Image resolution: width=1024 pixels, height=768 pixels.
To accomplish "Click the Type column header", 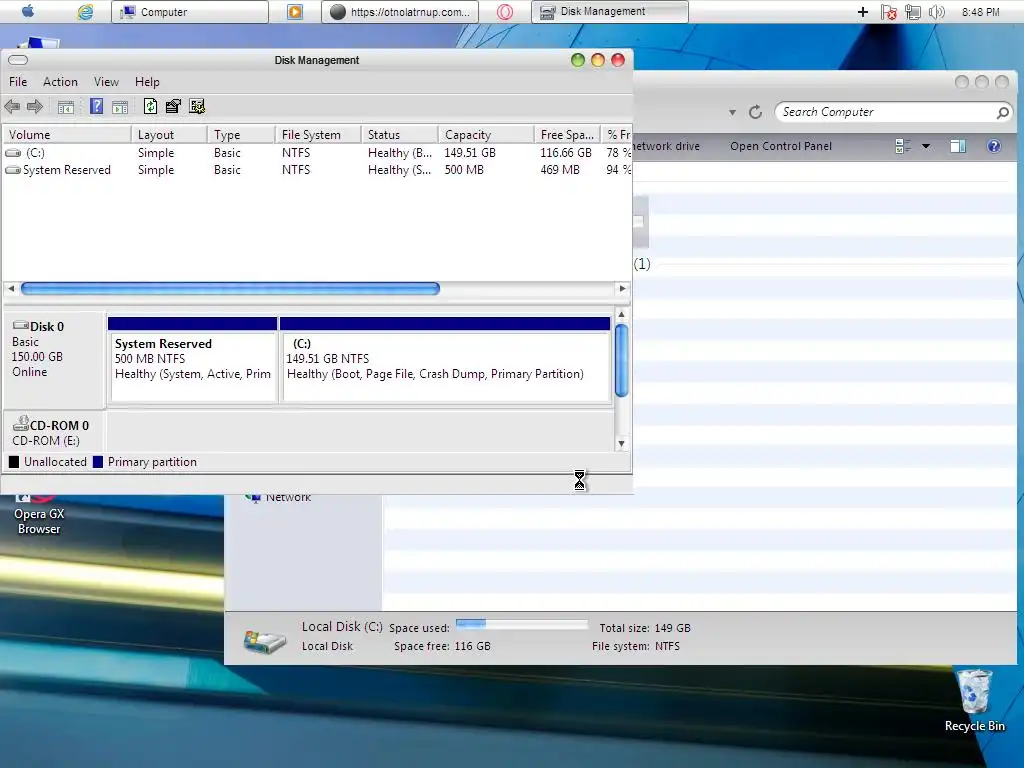I will point(241,135).
